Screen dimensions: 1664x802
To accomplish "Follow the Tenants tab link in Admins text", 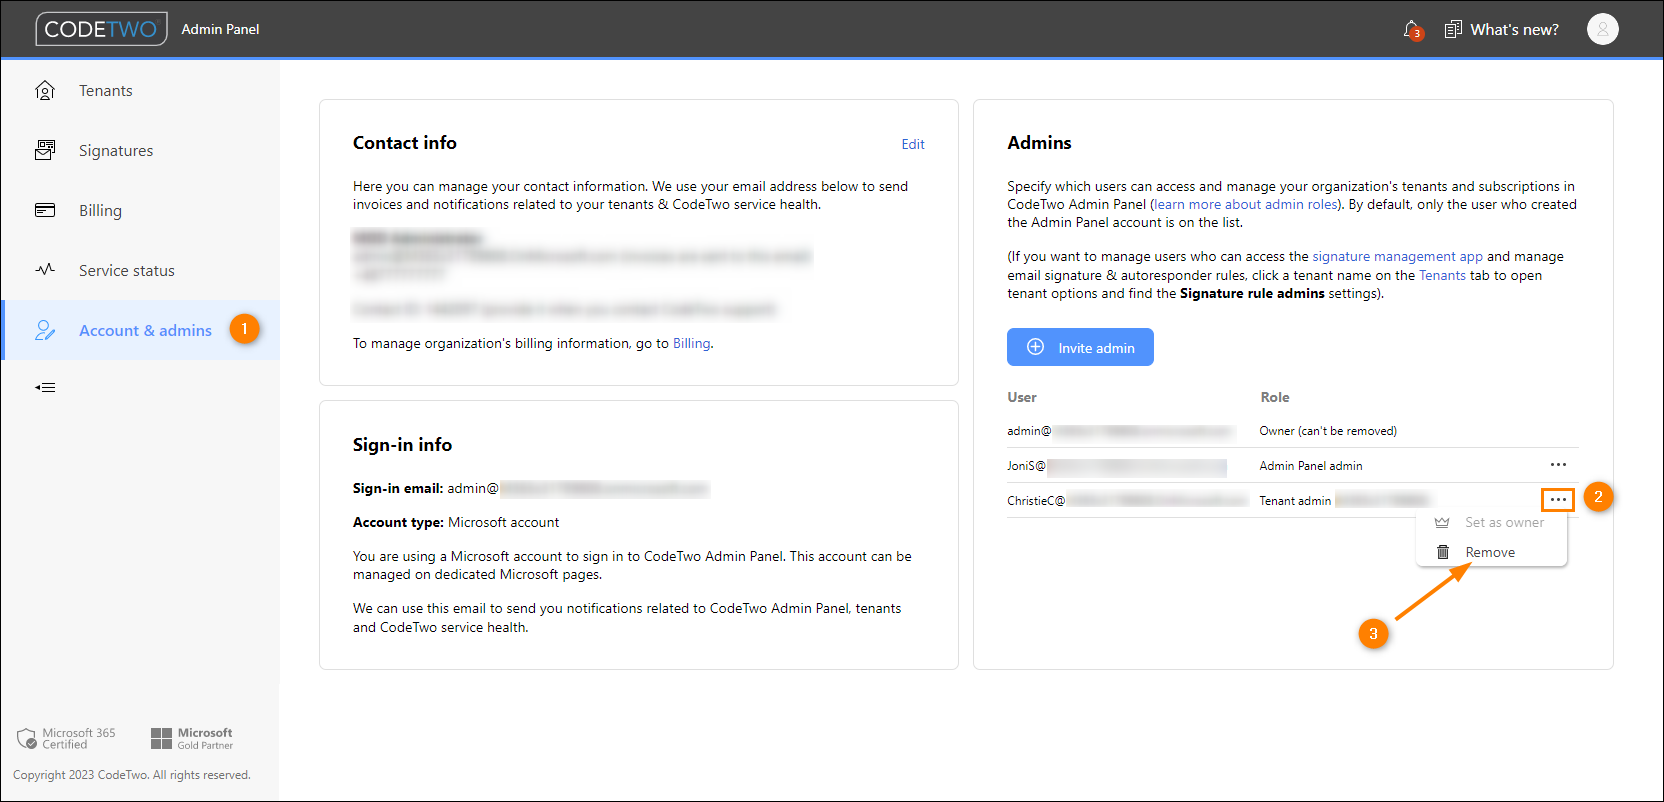I will [x=1442, y=275].
